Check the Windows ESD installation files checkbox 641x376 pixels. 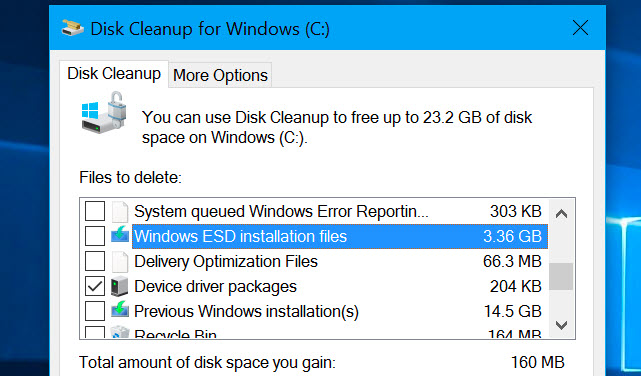pyautogui.click(x=95, y=236)
